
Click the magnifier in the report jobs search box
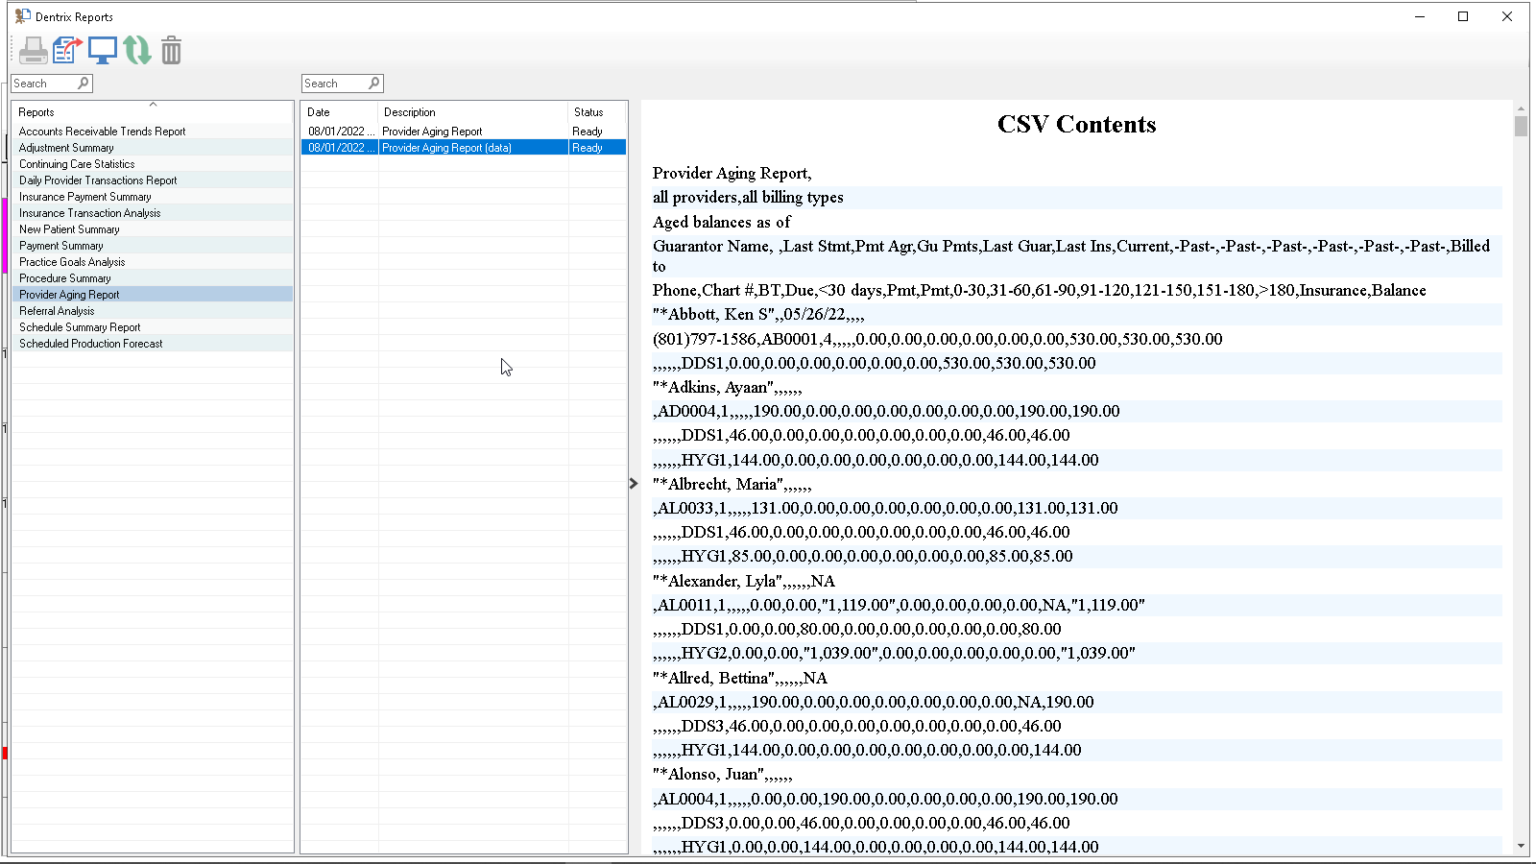(374, 83)
